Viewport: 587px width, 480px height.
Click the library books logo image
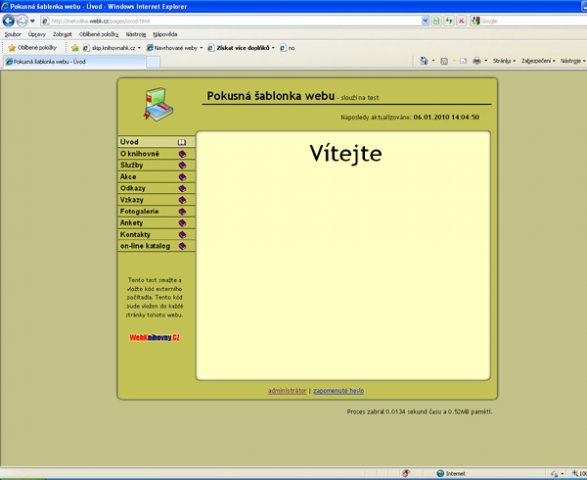pos(158,104)
